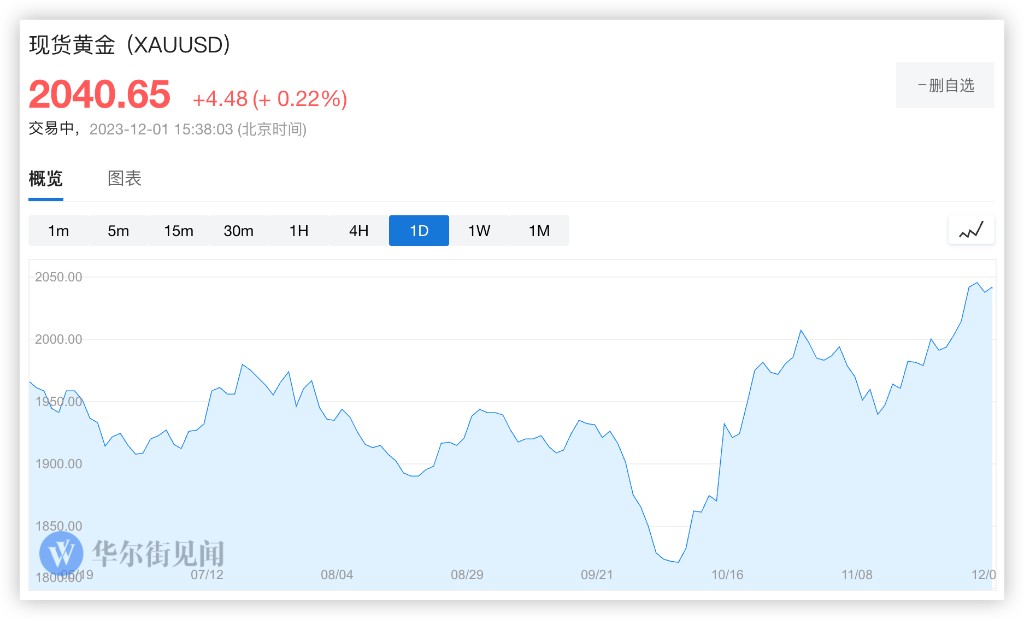The width and height of the screenshot is (1024, 619).
Task: Select the active 1D timeframe
Action: (x=419, y=231)
